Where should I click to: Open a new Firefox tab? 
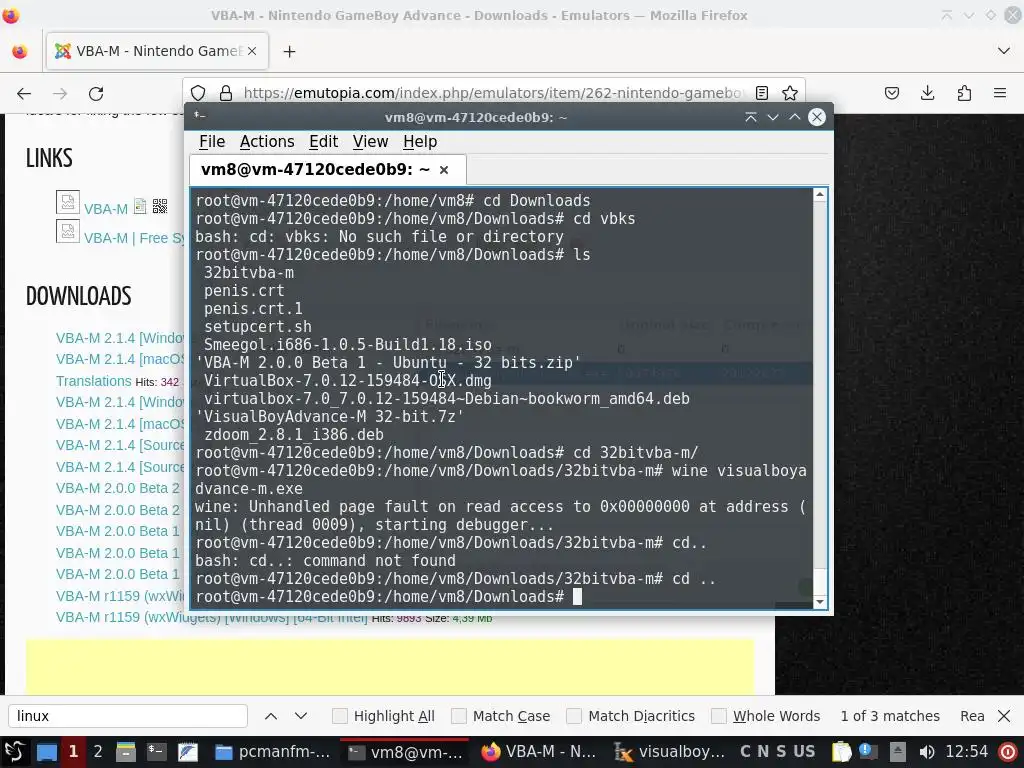click(x=289, y=51)
